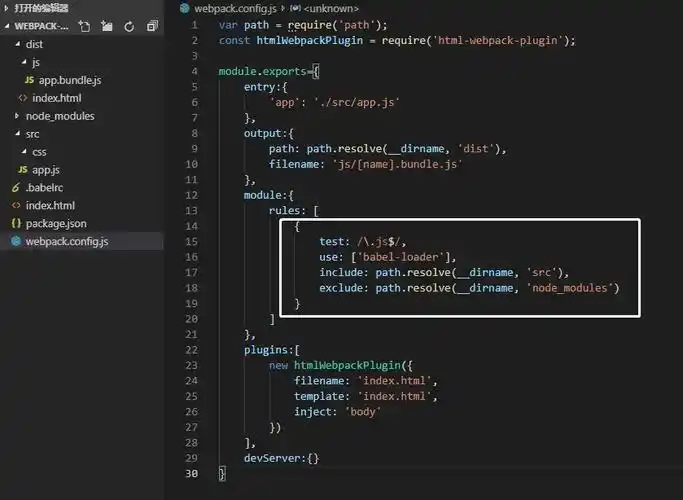
Task: Click require('path') on line 1
Action: pos(335,25)
